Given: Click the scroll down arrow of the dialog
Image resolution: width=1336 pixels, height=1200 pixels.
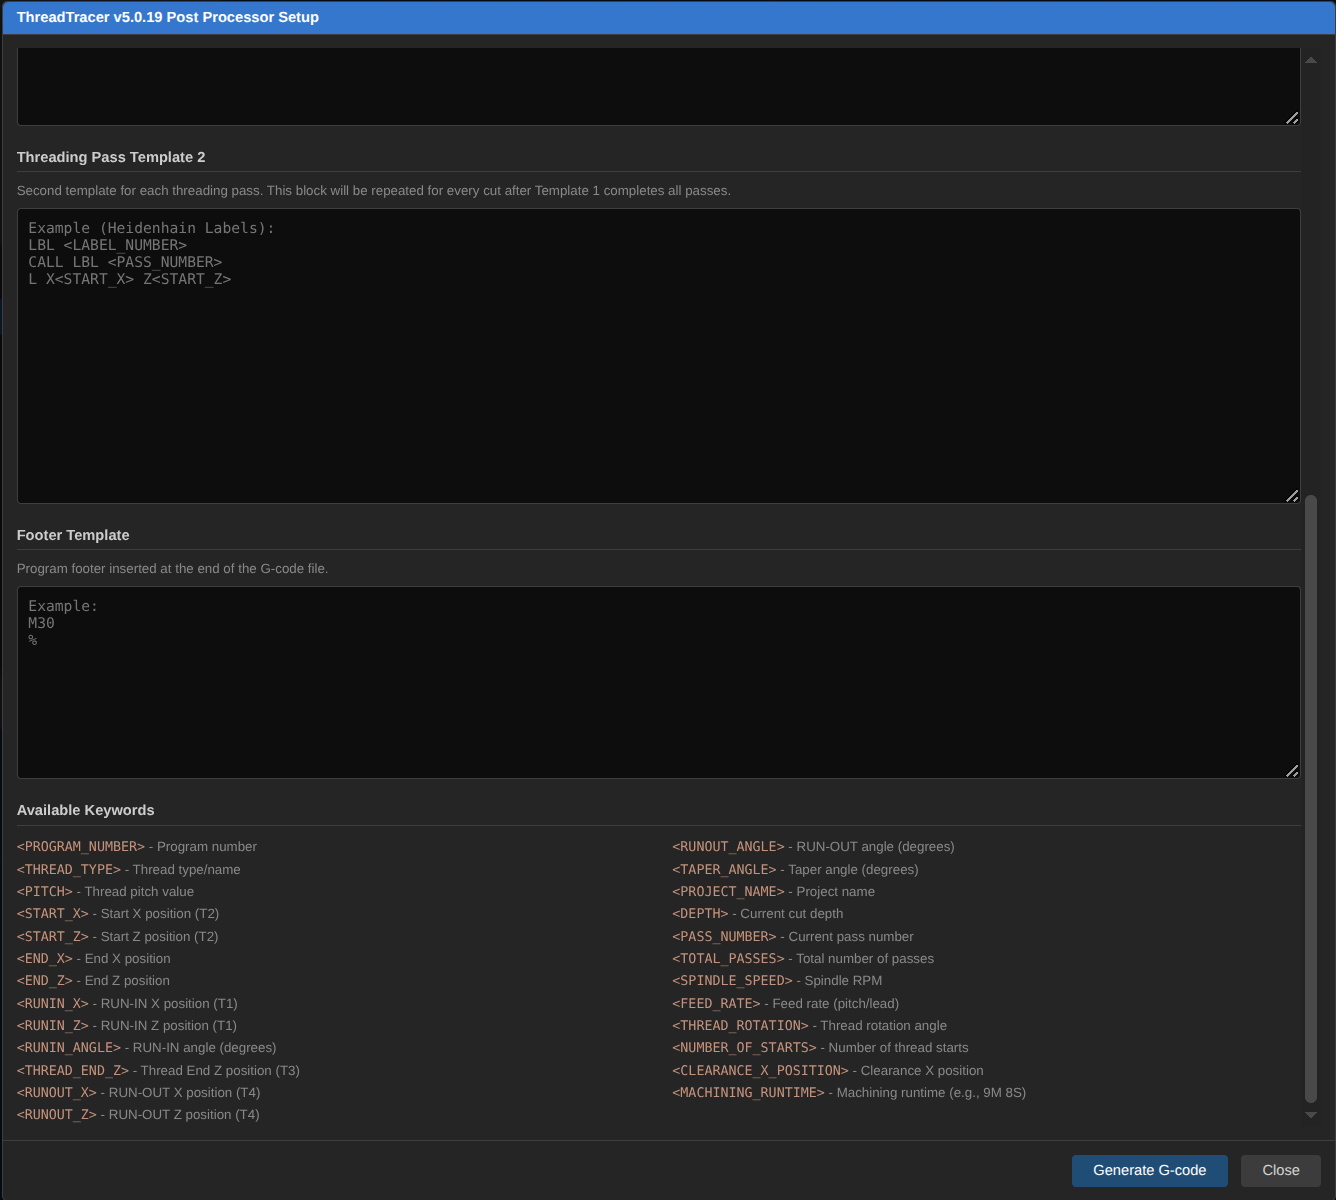Looking at the screenshot, I should click(x=1311, y=1115).
